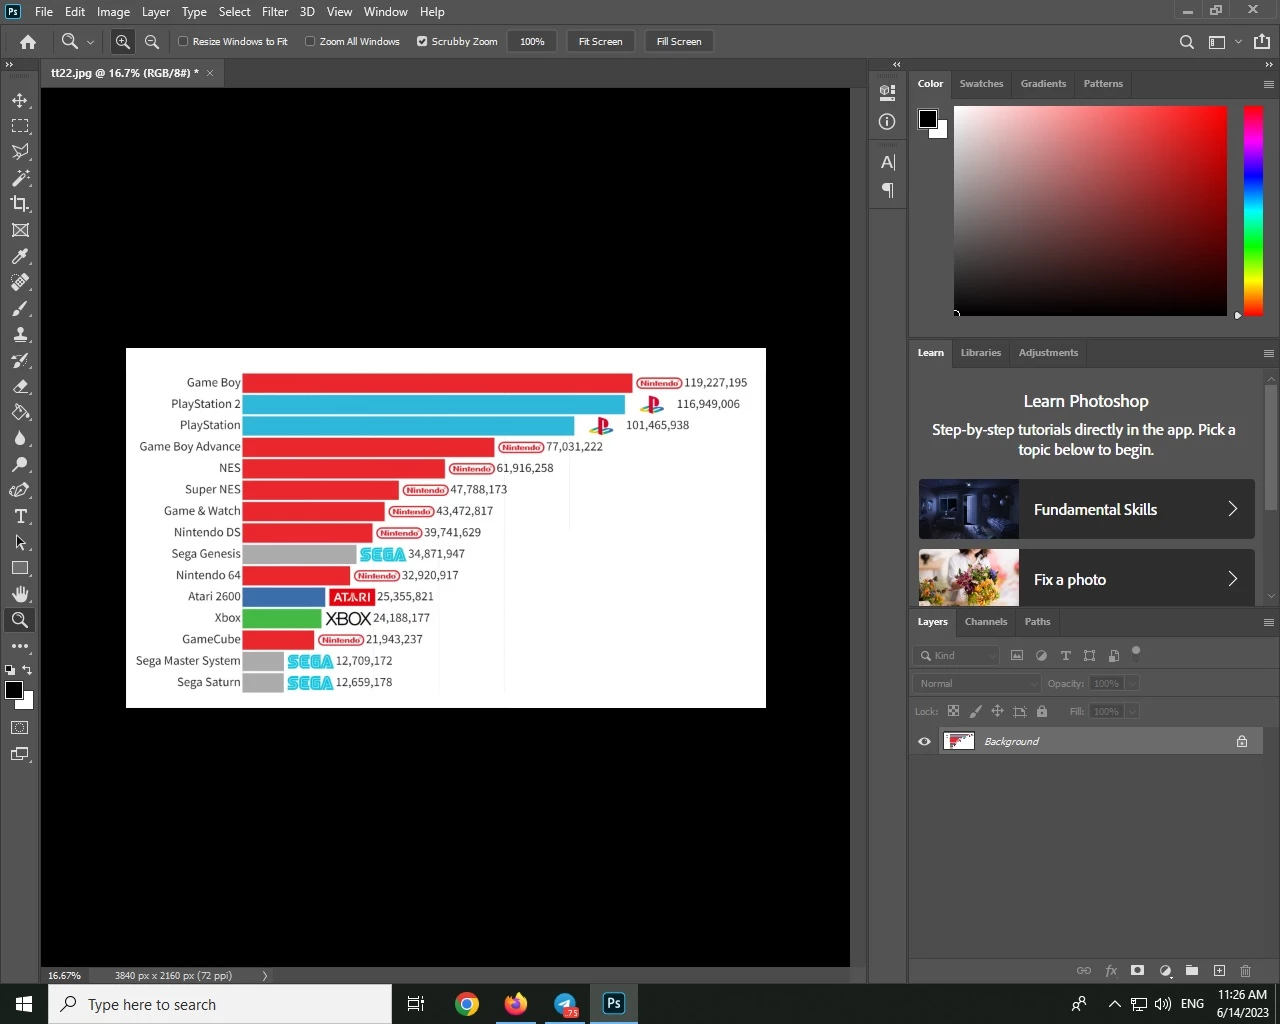This screenshot has width=1280, height=1024.
Task: Open the Properties info panel icon
Action: coord(887,121)
